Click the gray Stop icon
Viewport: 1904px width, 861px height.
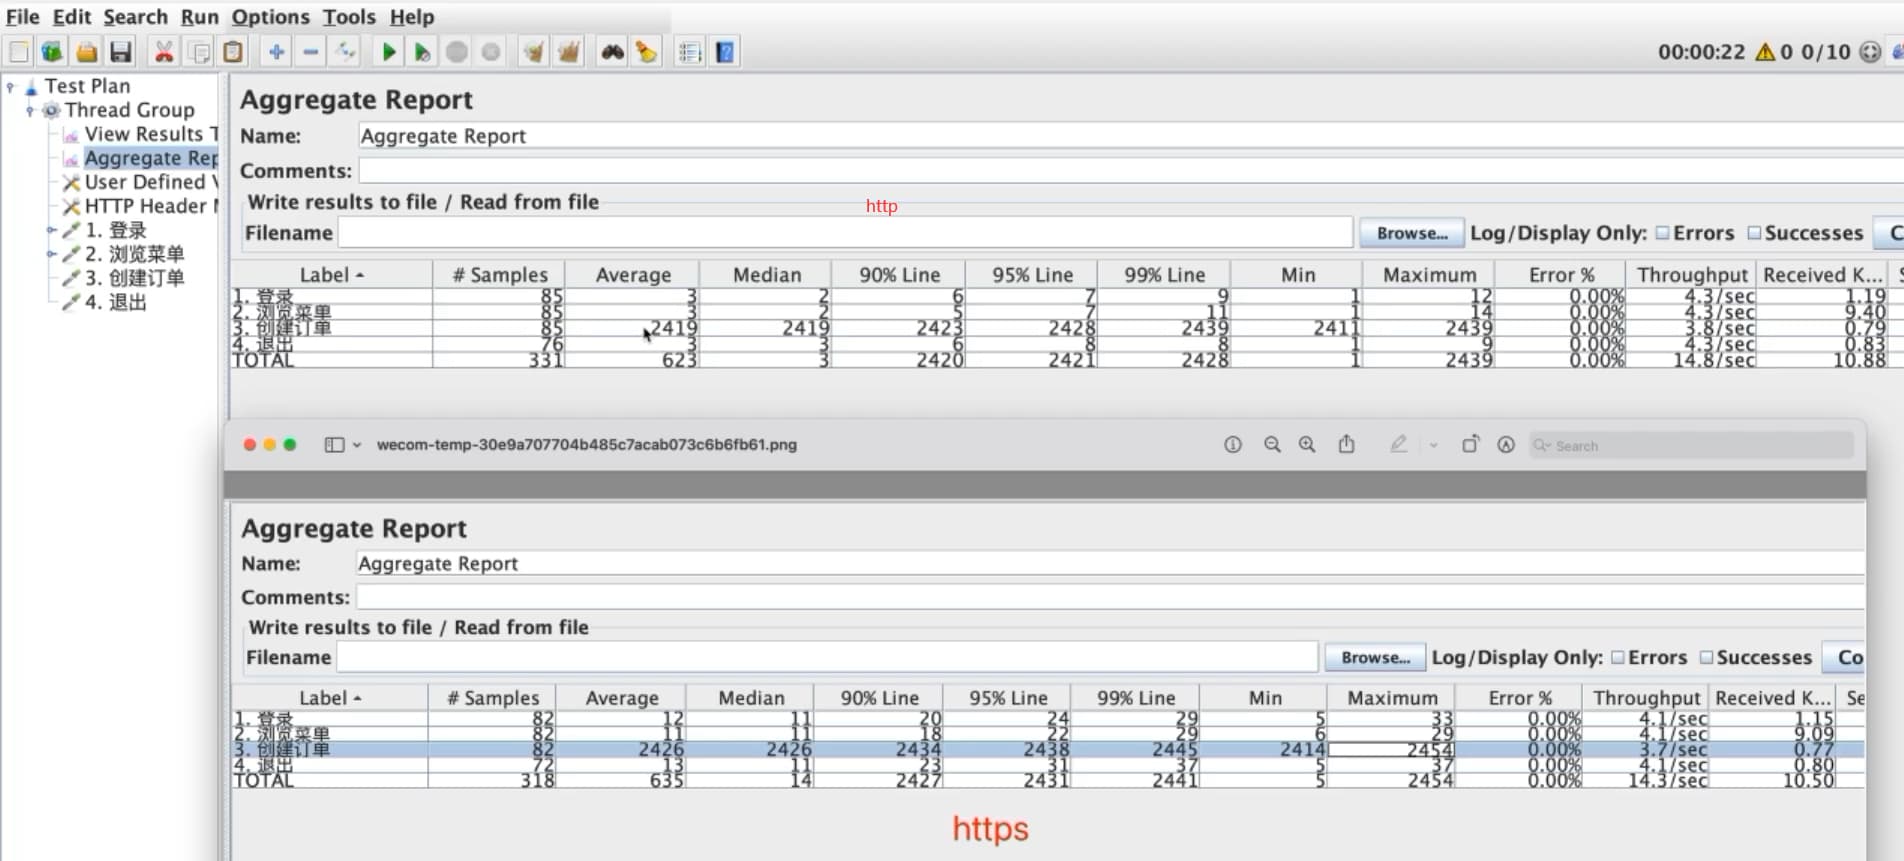[457, 52]
